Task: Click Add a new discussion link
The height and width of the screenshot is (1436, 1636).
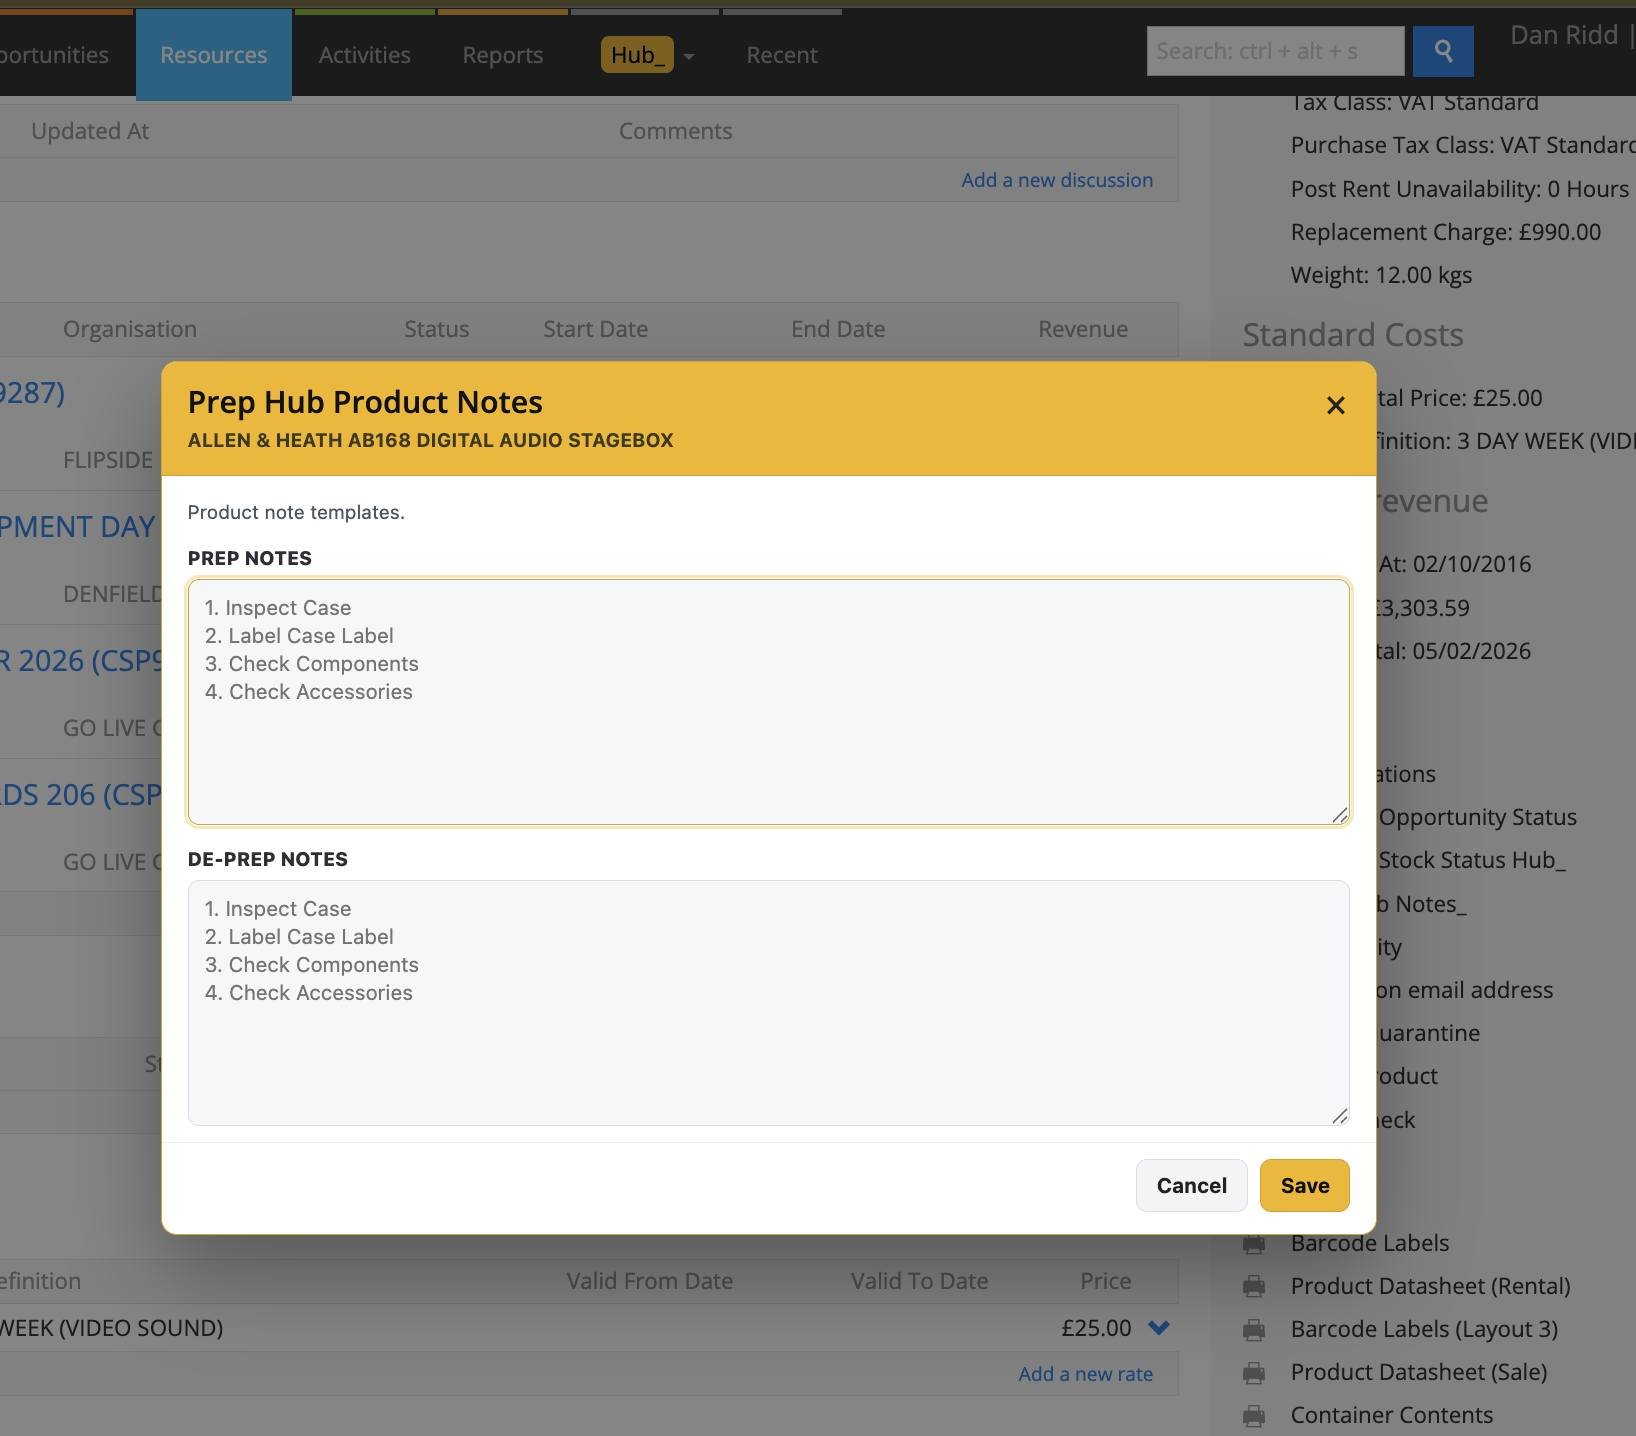Action: pos(1057,180)
